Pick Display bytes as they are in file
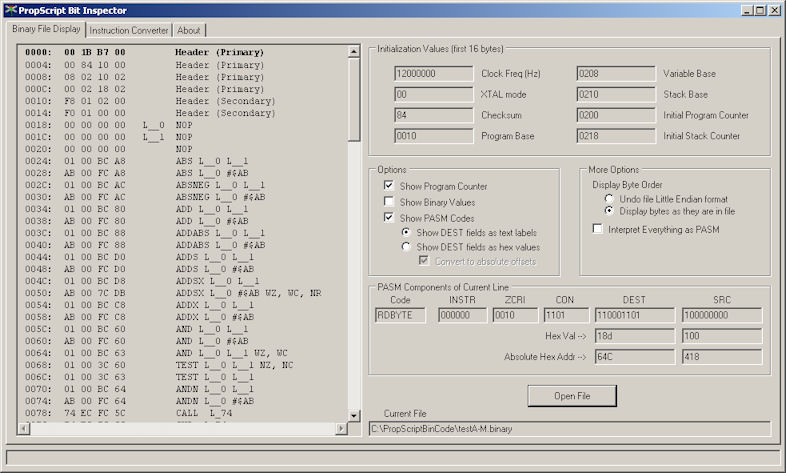This screenshot has width=786, height=473. [609, 211]
